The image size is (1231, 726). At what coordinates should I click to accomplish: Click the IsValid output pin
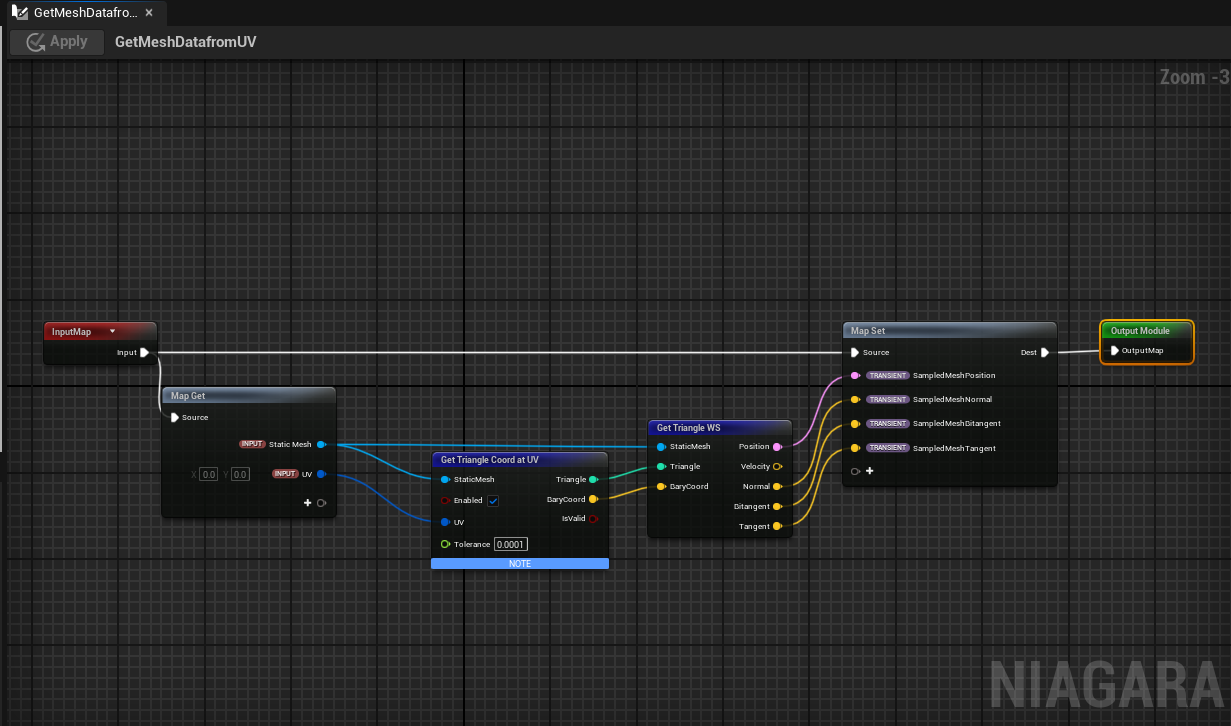coord(593,519)
